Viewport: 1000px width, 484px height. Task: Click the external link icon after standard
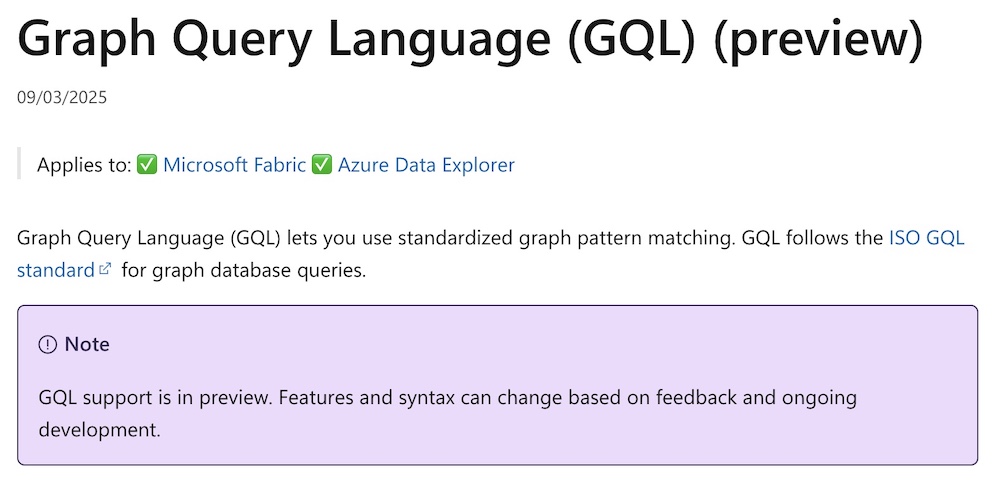(x=105, y=269)
